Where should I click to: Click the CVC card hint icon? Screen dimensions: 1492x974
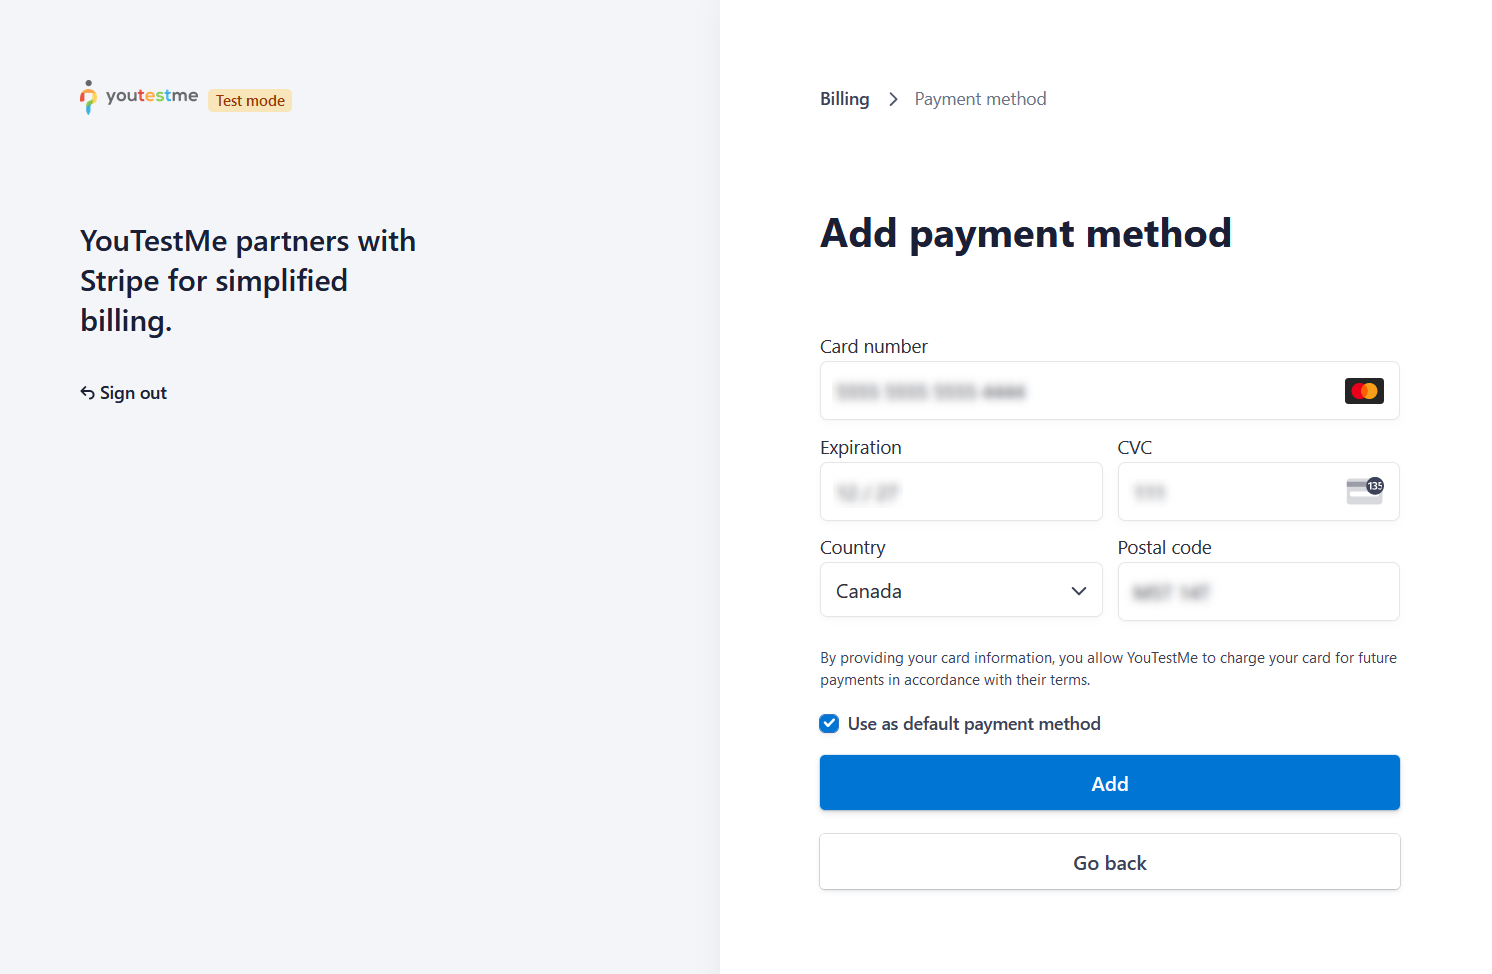1364,491
